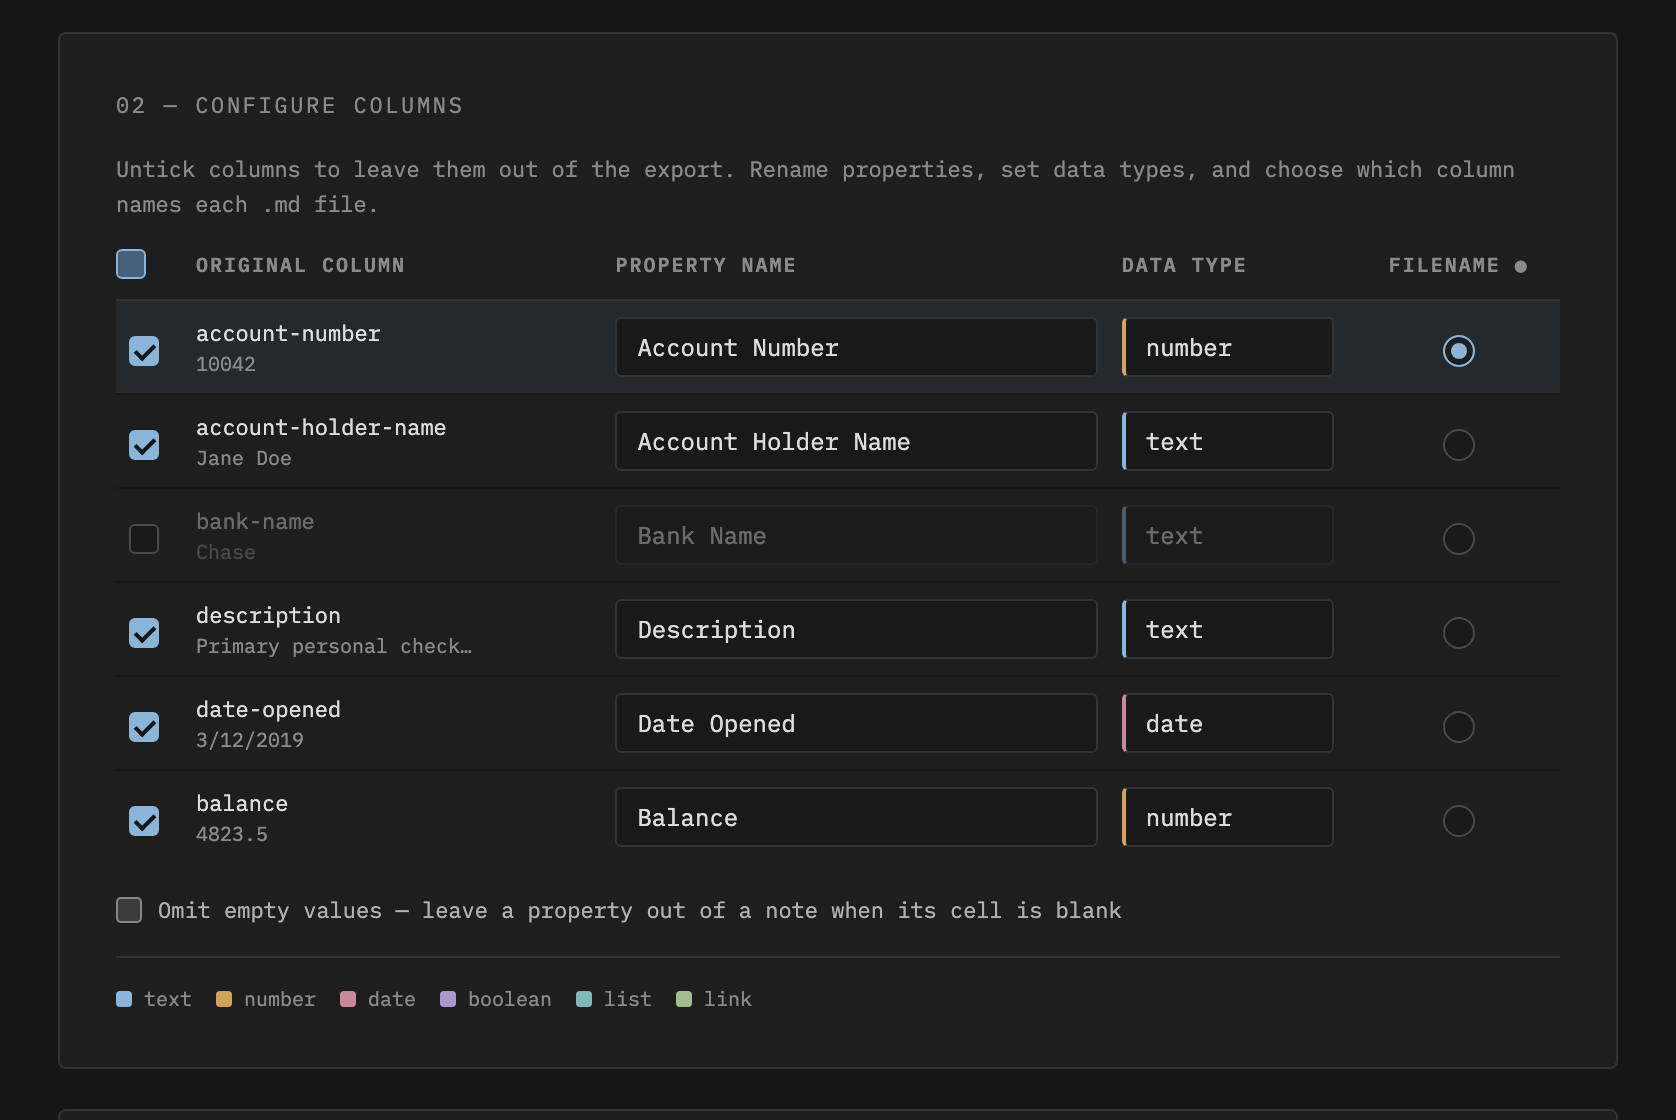Click the sample value 4823.5
This screenshot has width=1676, height=1120.
tap(232, 834)
